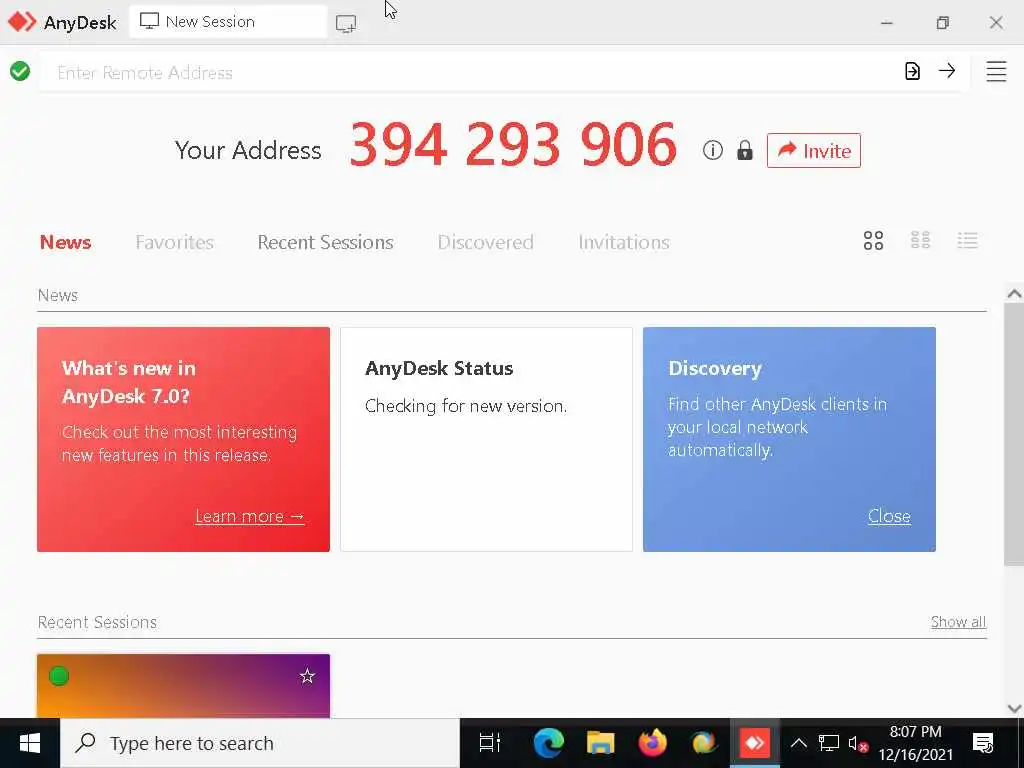Viewport: 1024px width, 768px height.
Task: Open the Windows Start menu
Action: [30, 743]
